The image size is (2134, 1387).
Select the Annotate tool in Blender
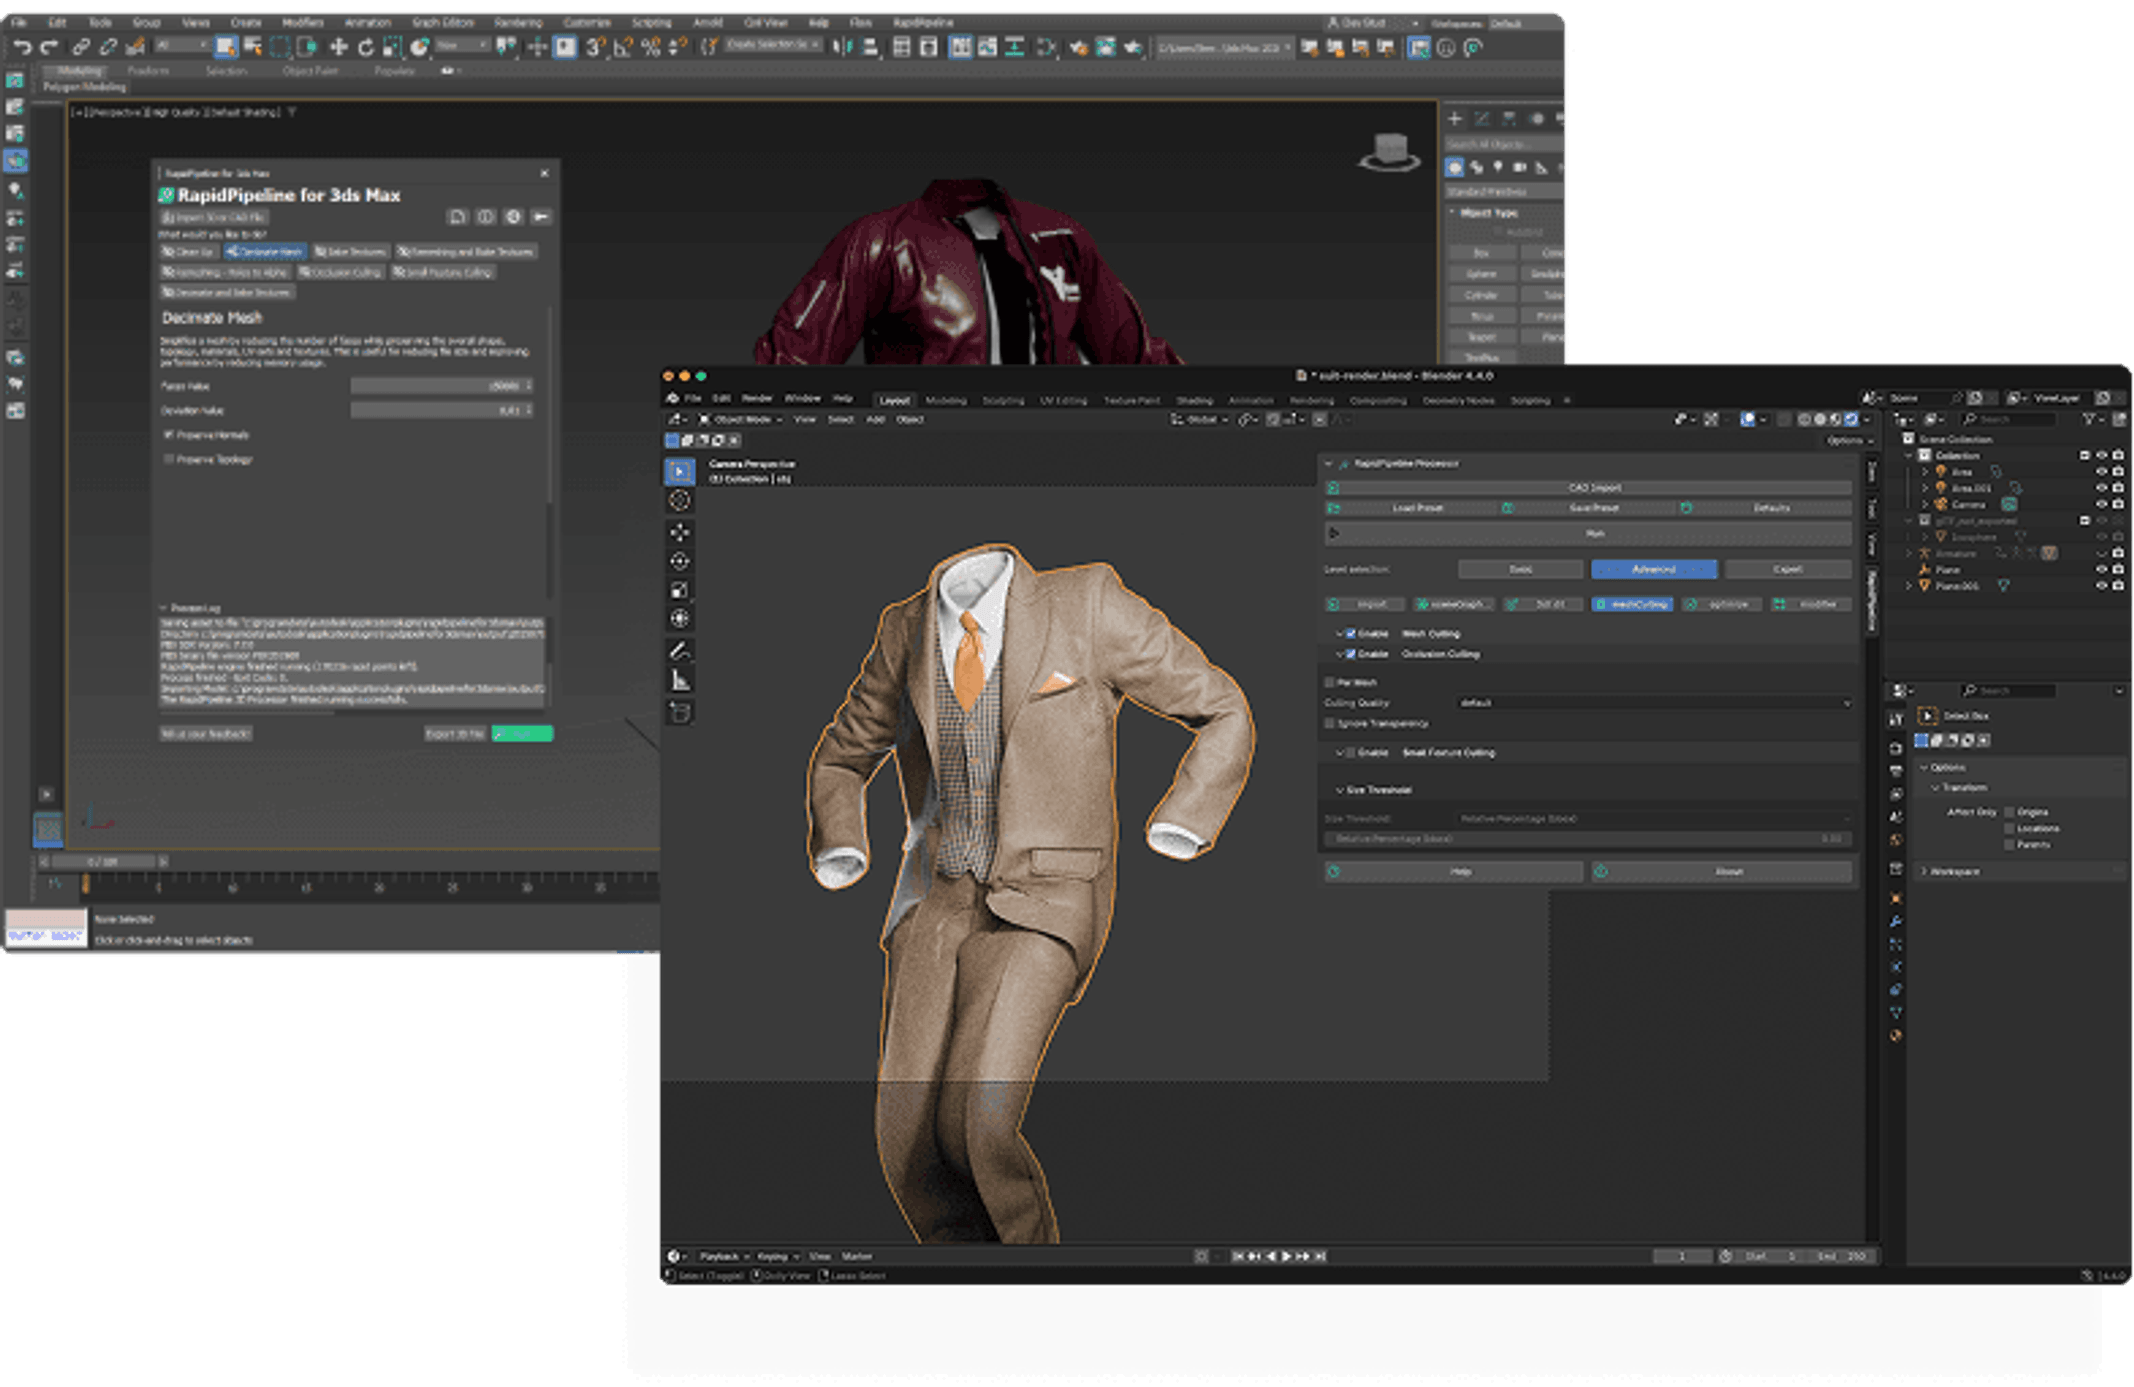point(680,651)
